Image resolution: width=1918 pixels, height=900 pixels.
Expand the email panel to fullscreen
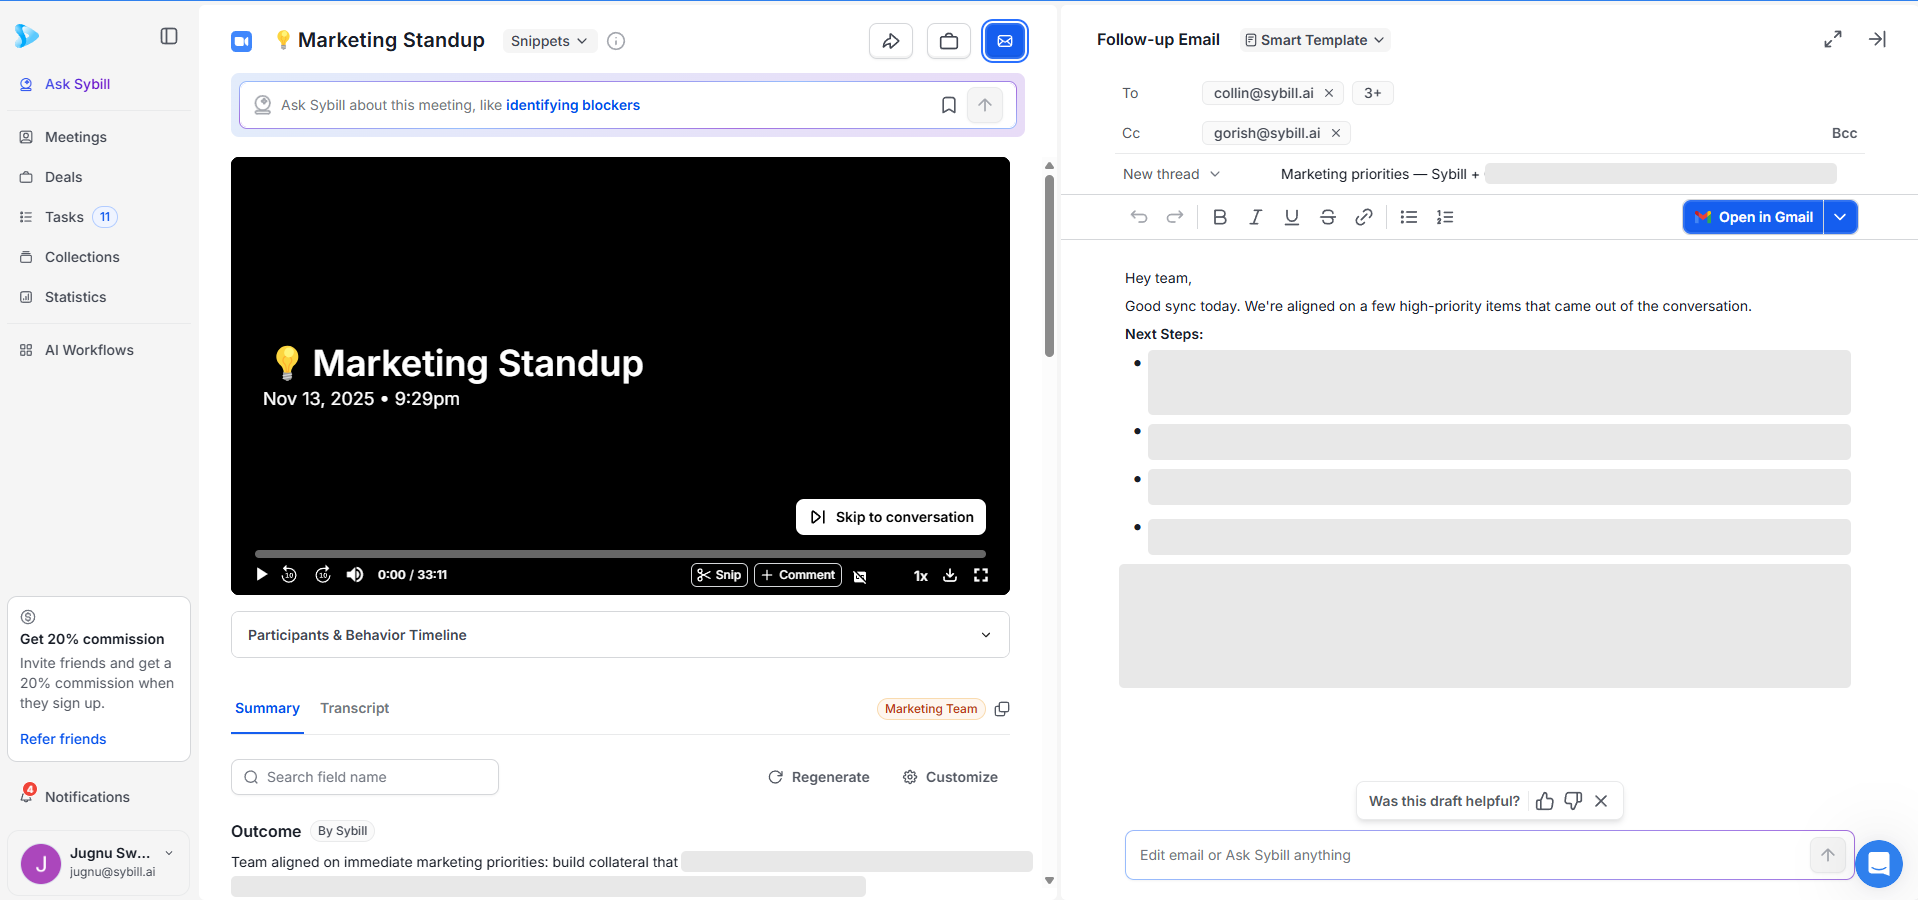point(1833,39)
